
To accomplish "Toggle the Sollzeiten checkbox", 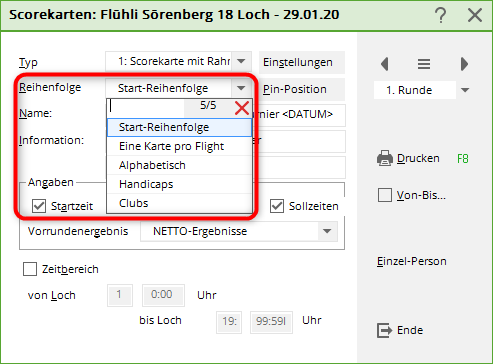I will pyautogui.click(x=277, y=206).
